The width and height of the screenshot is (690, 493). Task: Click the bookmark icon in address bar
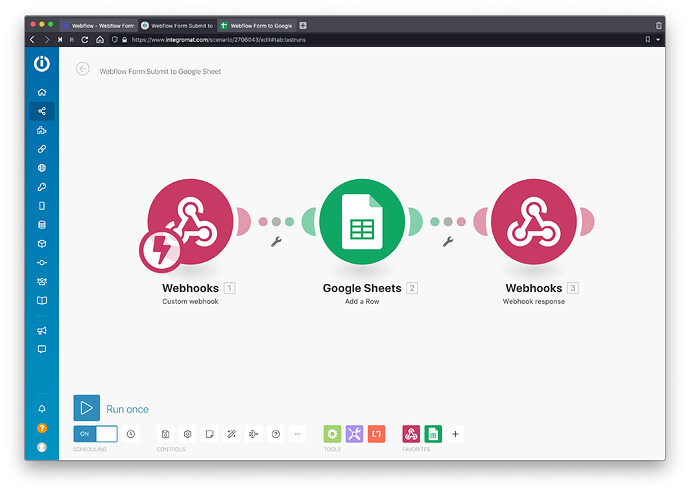[648, 40]
